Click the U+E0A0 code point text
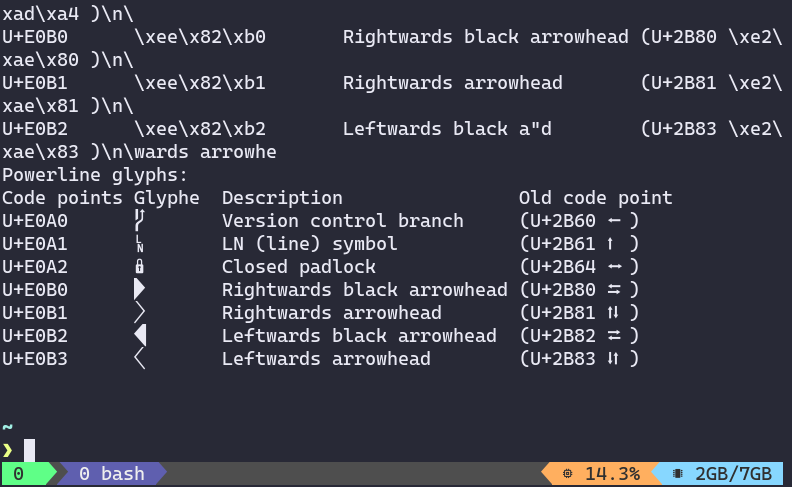 (x=35, y=221)
